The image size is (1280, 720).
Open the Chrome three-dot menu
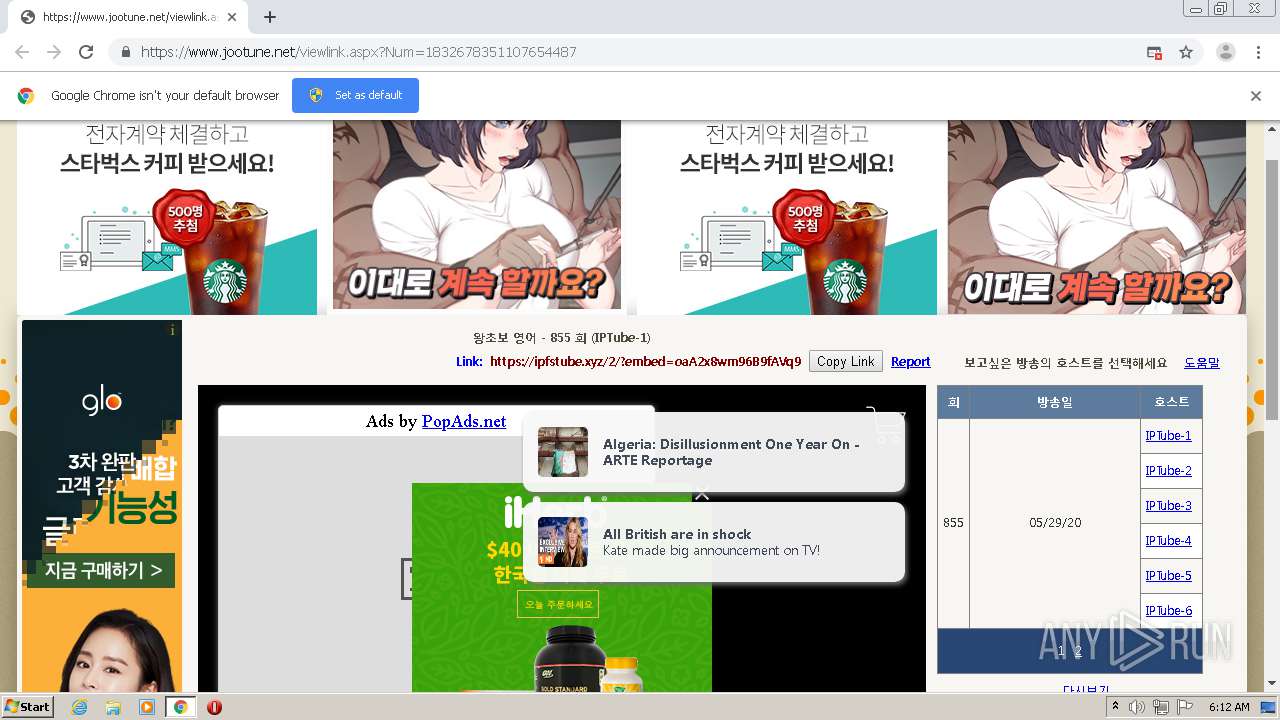(x=1258, y=52)
